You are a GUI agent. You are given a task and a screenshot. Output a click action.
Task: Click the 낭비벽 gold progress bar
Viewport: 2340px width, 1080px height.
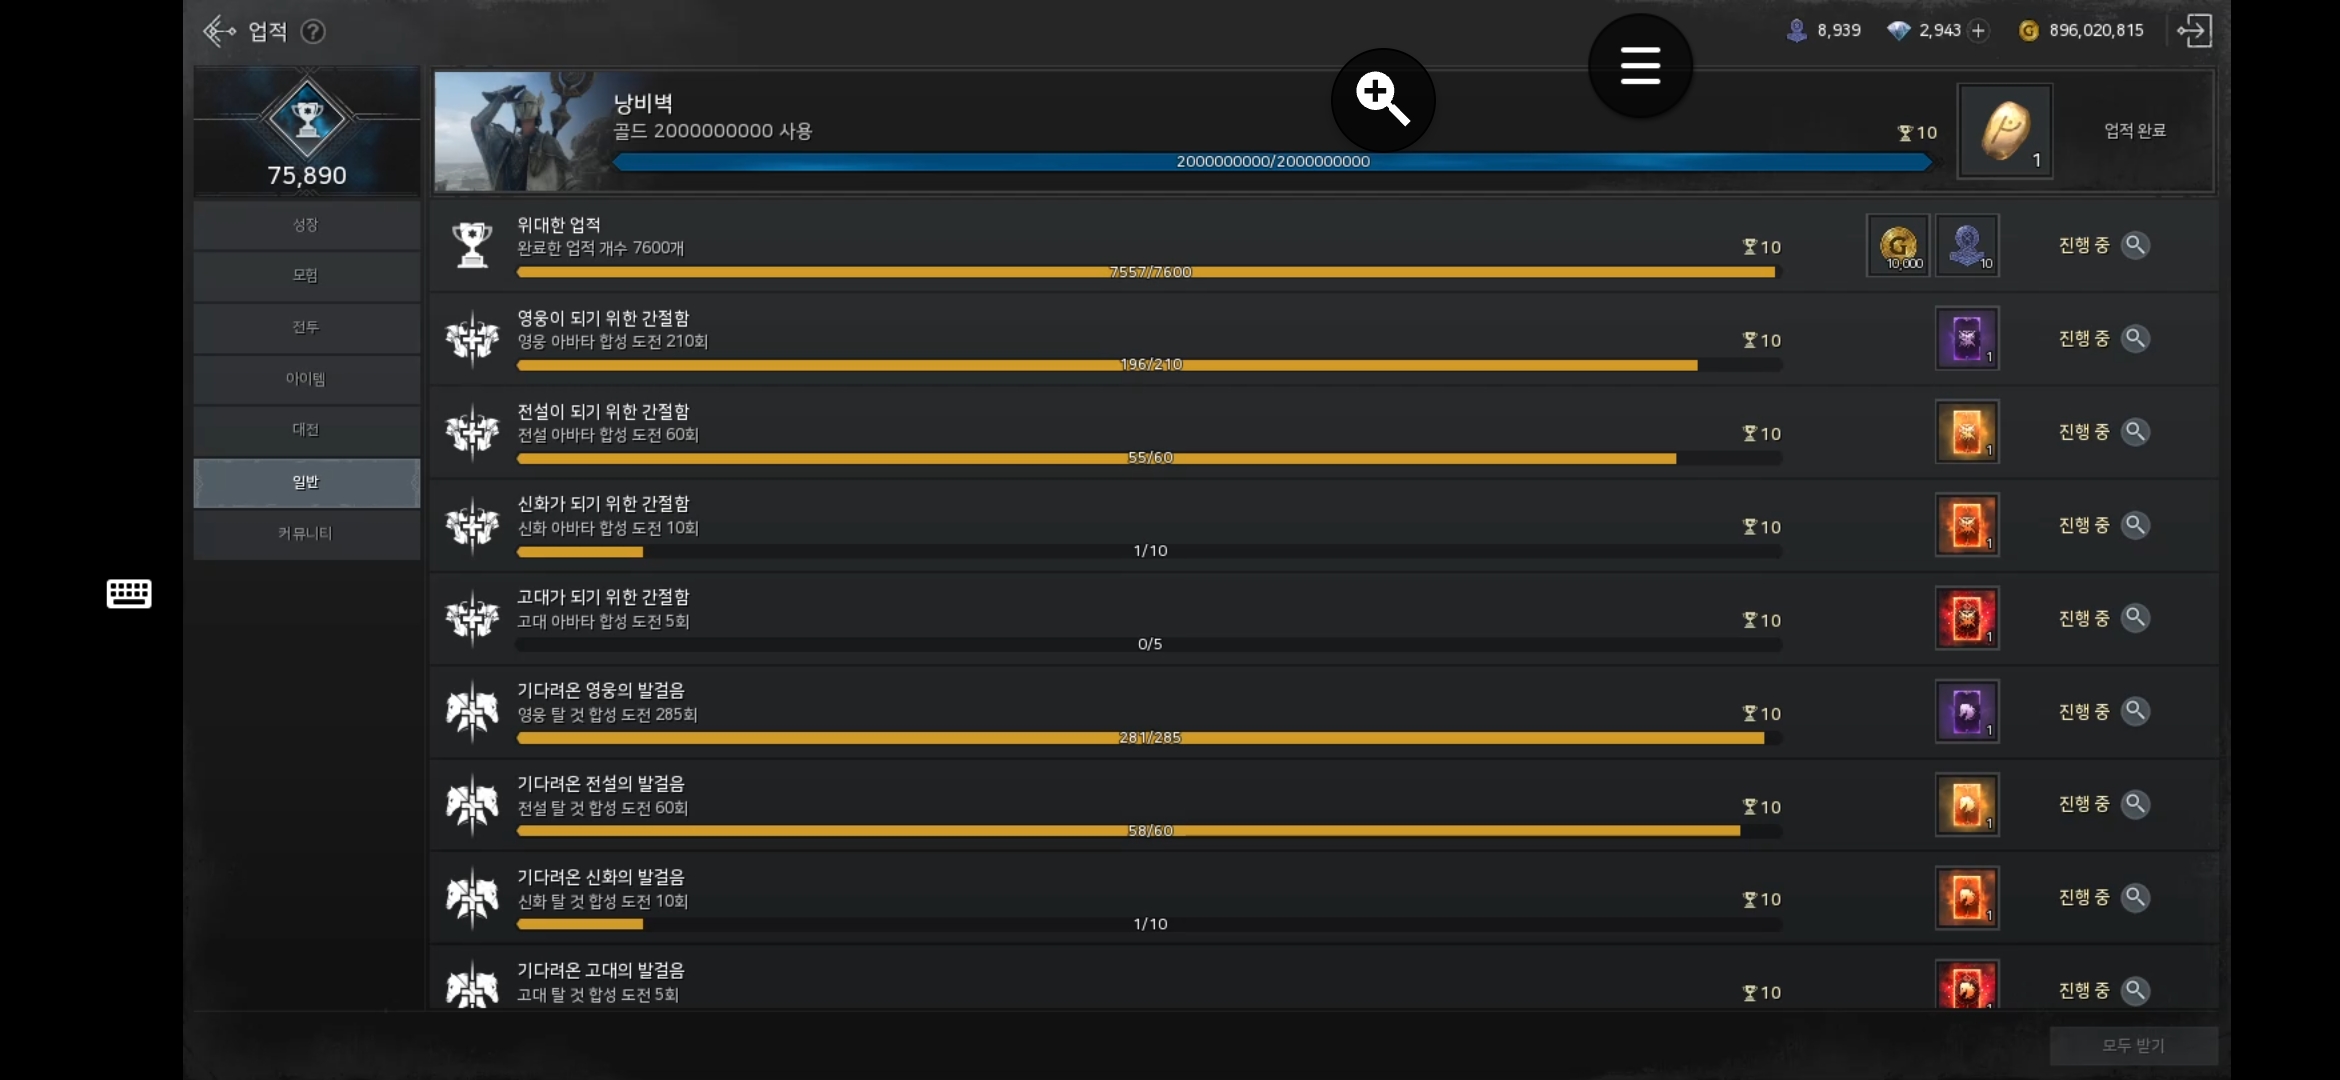(x=1272, y=162)
